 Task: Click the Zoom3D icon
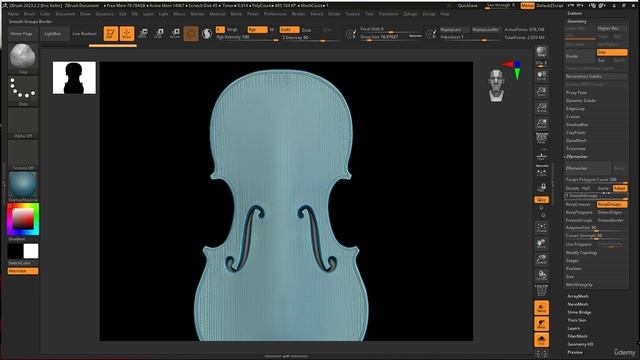542,260
